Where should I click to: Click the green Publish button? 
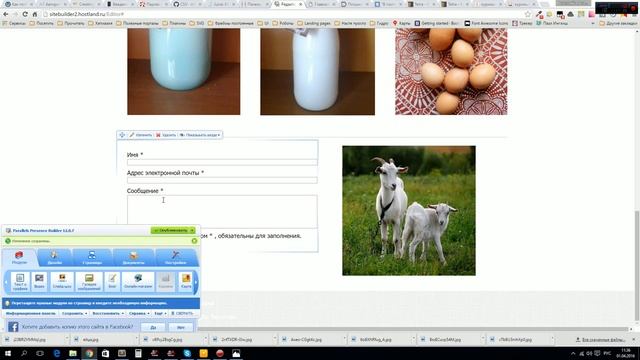173,231
